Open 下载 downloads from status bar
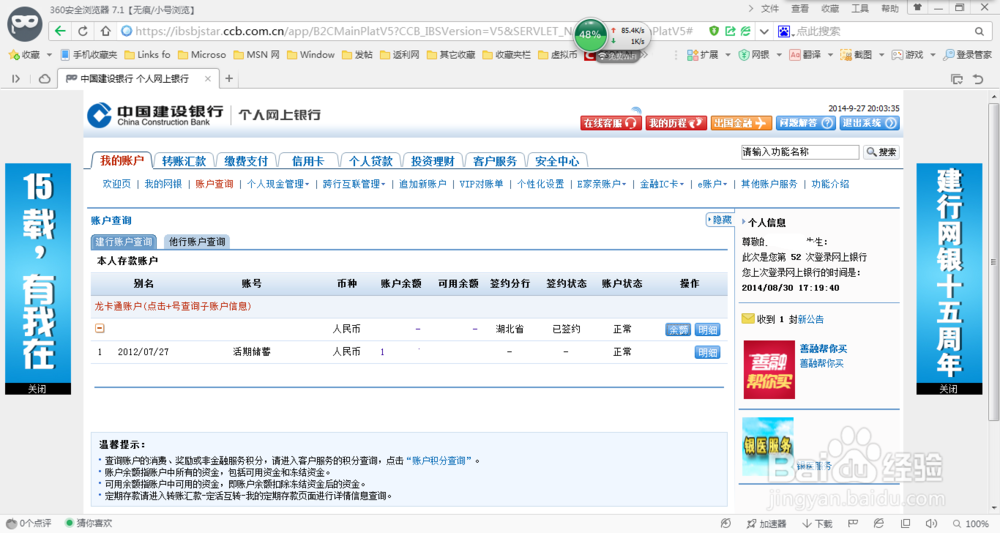Viewport: 1000px width, 533px height. coord(818,523)
